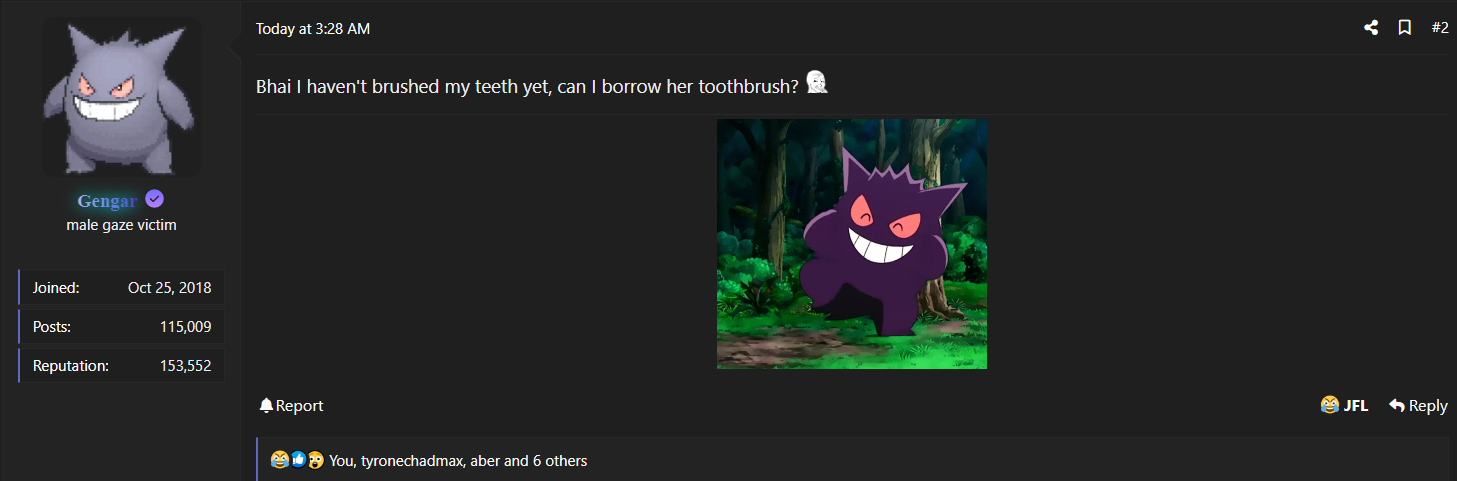Viewport: 1457px width, 481px height.
Task: Click Reply to respond to this post
Action: [1418, 405]
